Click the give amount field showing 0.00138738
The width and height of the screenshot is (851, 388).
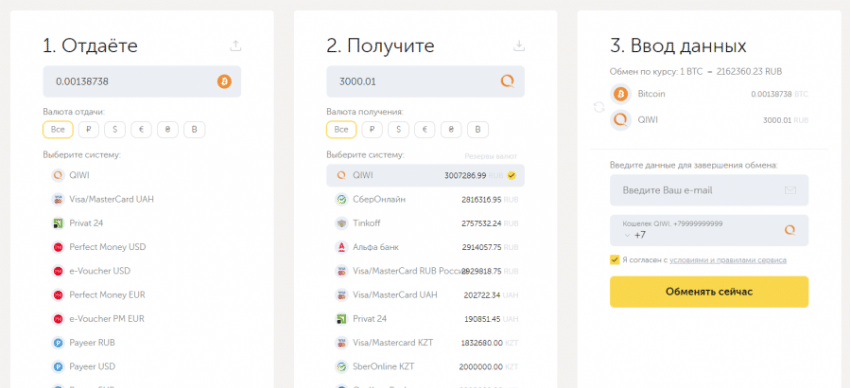click(x=142, y=81)
